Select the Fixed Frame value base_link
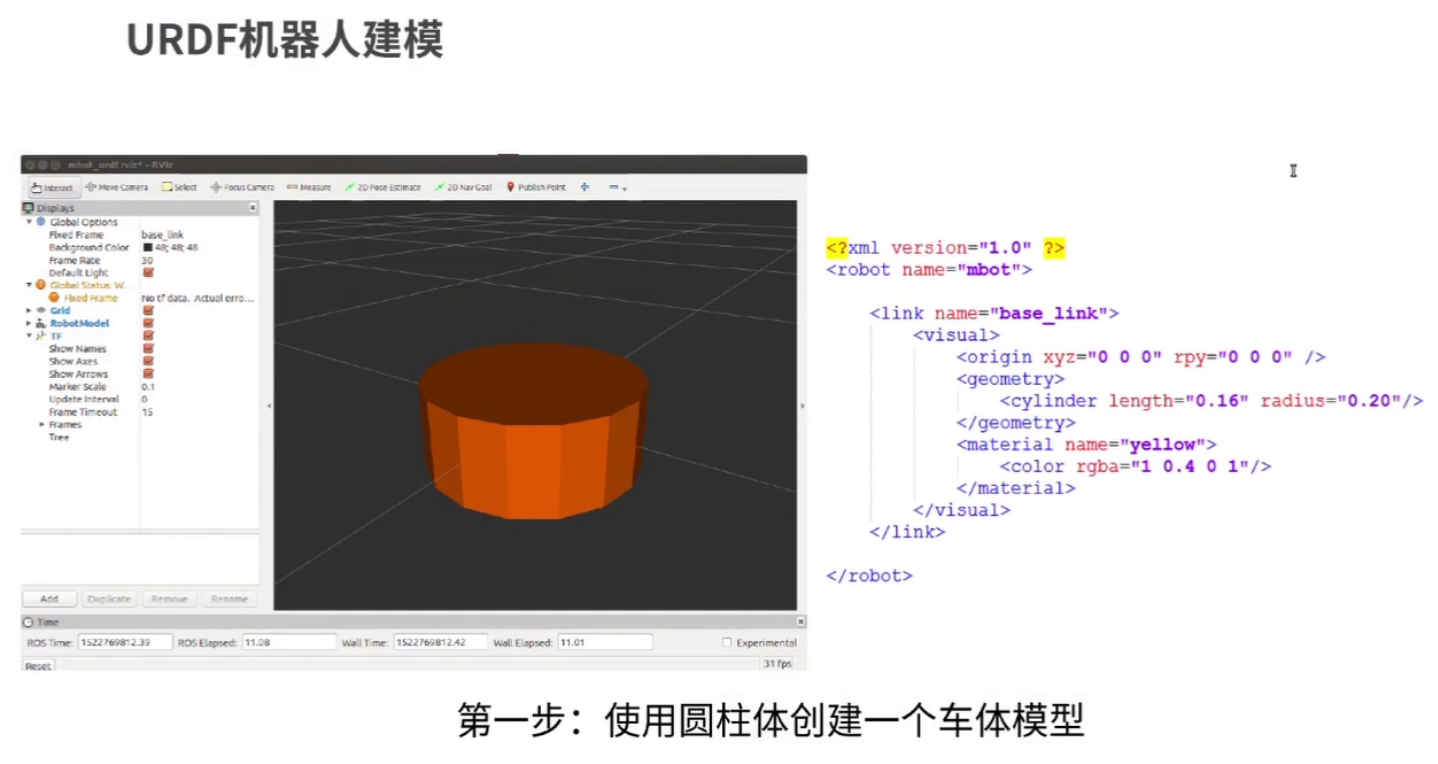 tap(163, 235)
